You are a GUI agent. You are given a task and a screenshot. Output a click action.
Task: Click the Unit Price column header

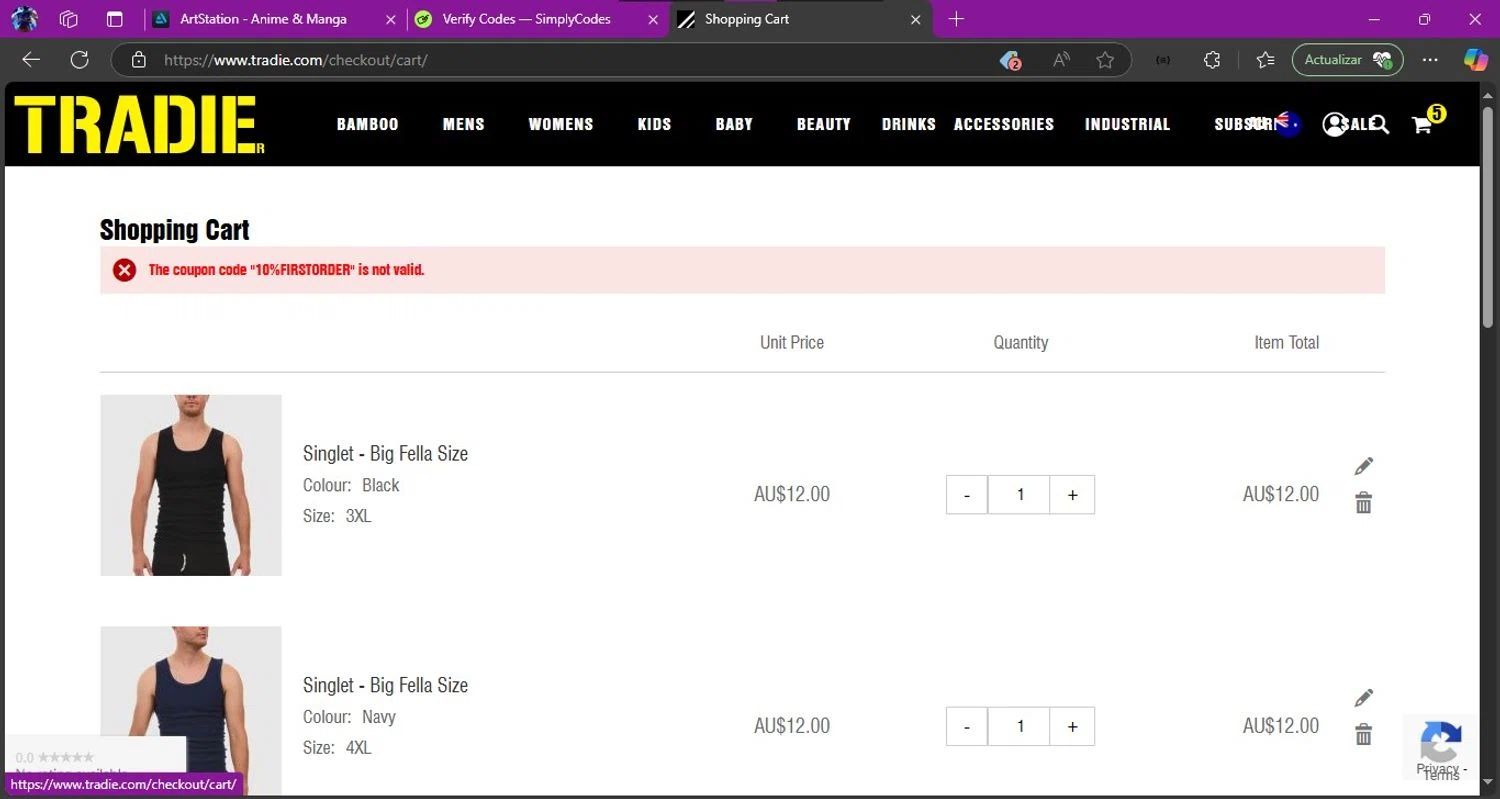pos(792,342)
